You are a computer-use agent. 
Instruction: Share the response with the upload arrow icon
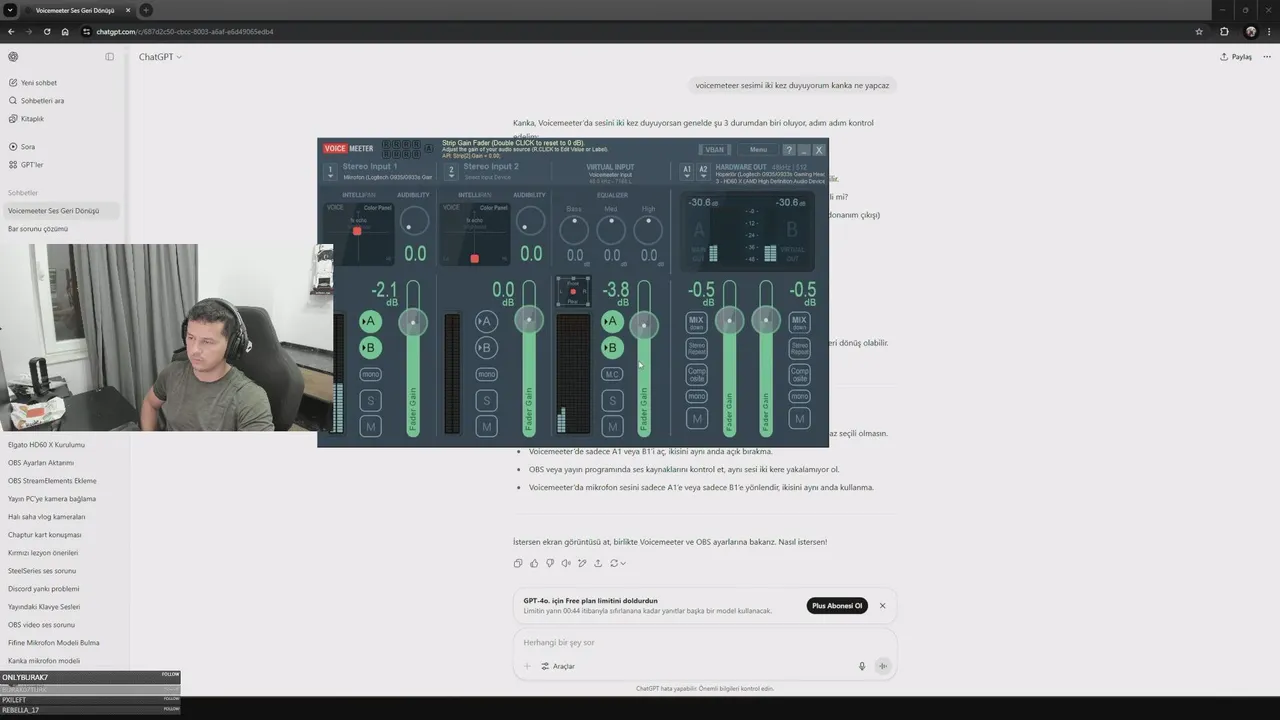pos(598,563)
